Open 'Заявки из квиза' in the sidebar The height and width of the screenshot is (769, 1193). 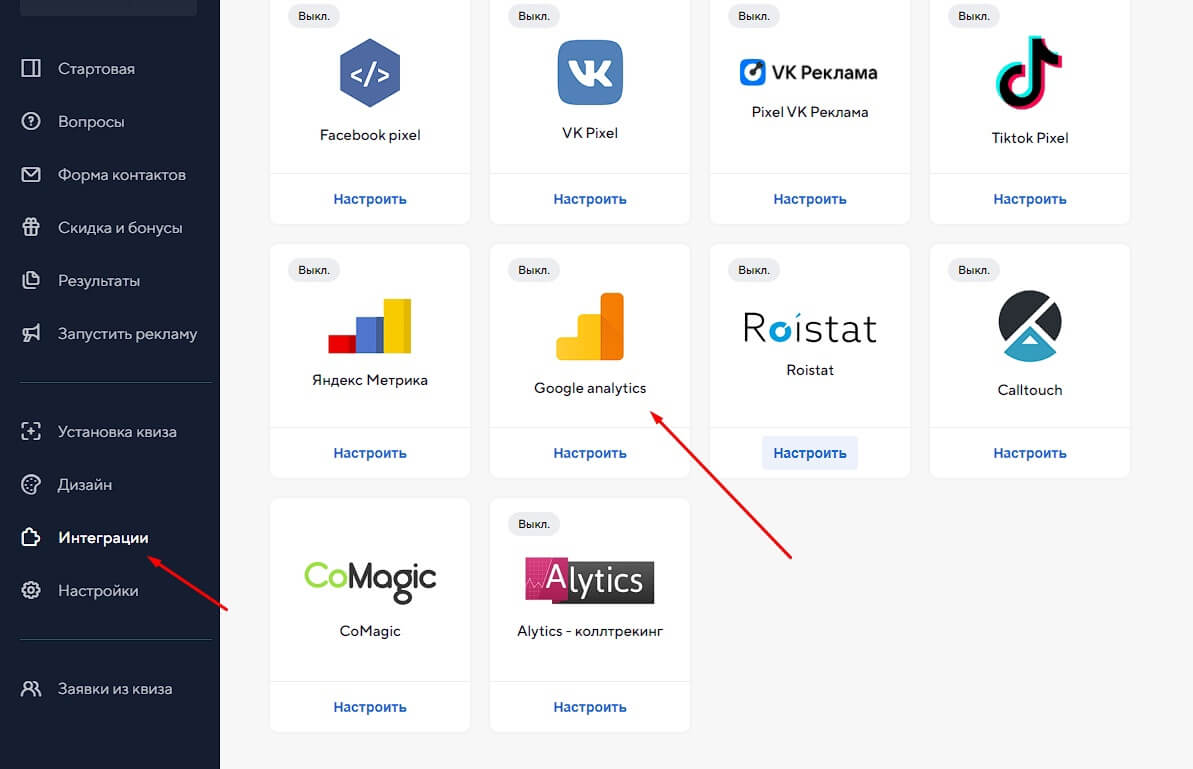click(115, 689)
